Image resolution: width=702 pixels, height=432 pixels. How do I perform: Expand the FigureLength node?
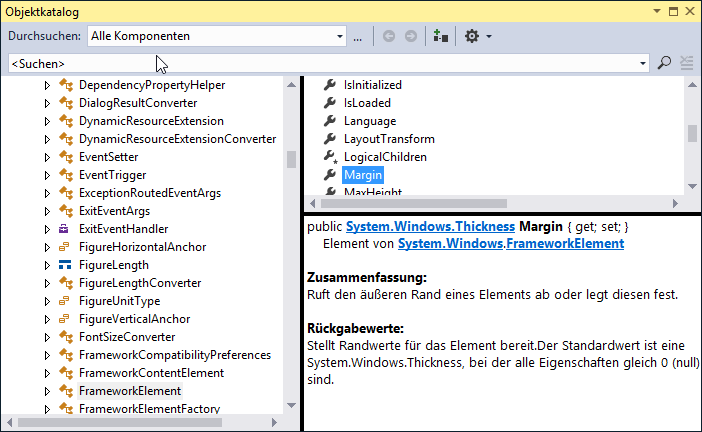(47, 265)
